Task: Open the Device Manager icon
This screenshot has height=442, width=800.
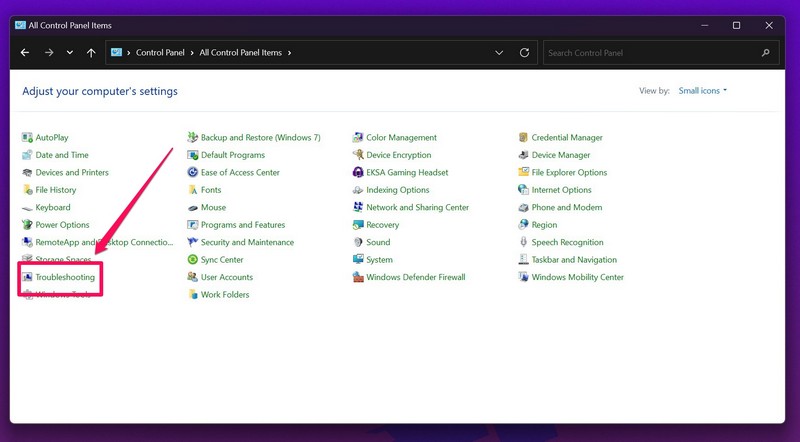Action: pyautogui.click(x=523, y=155)
